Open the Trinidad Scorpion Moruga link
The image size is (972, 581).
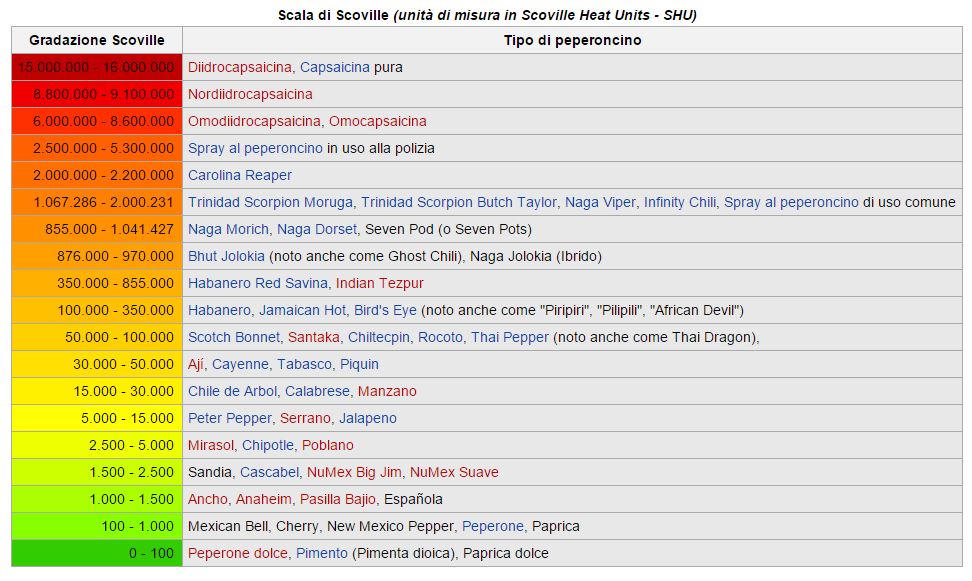coord(270,202)
